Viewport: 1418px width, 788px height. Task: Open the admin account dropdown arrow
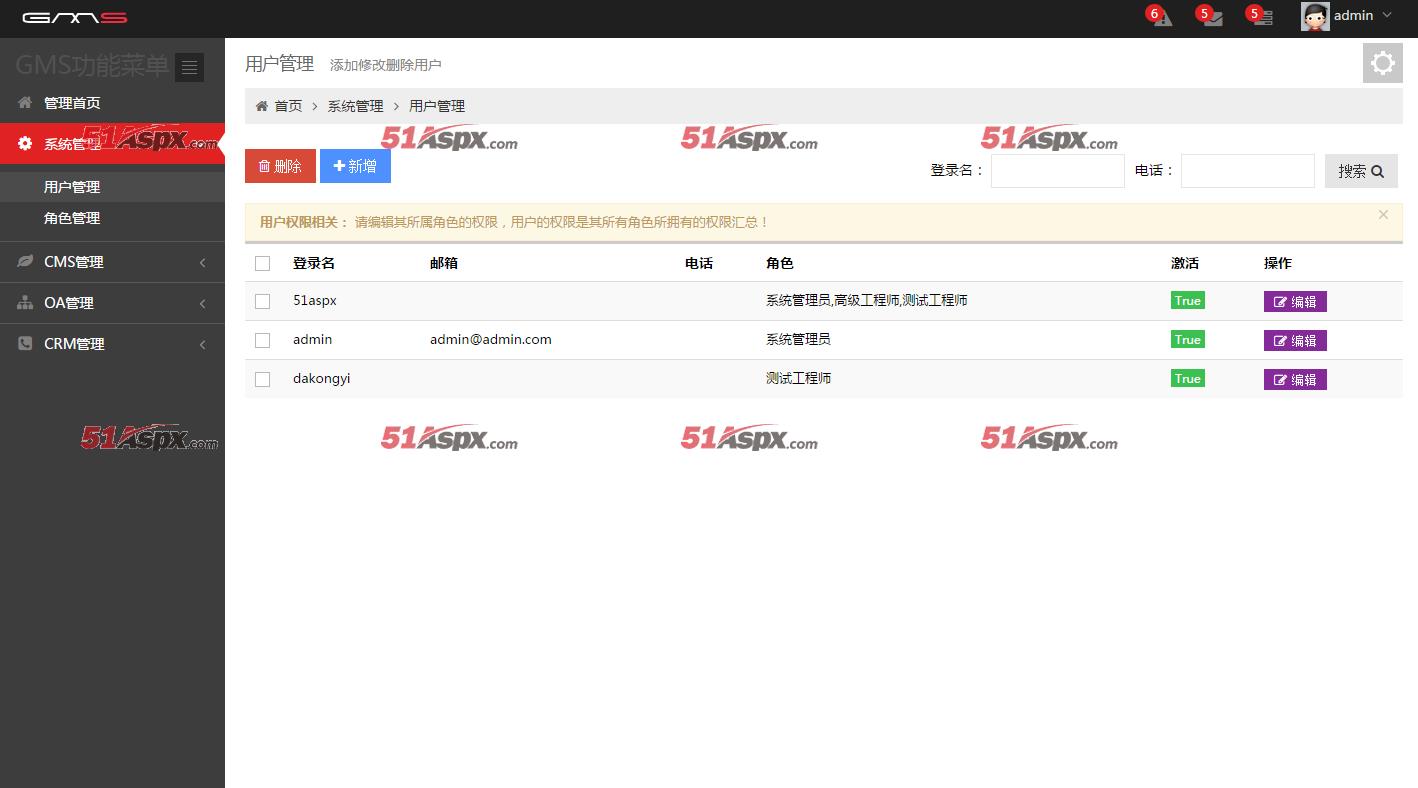pyautogui.click(x=1386, y=16)
